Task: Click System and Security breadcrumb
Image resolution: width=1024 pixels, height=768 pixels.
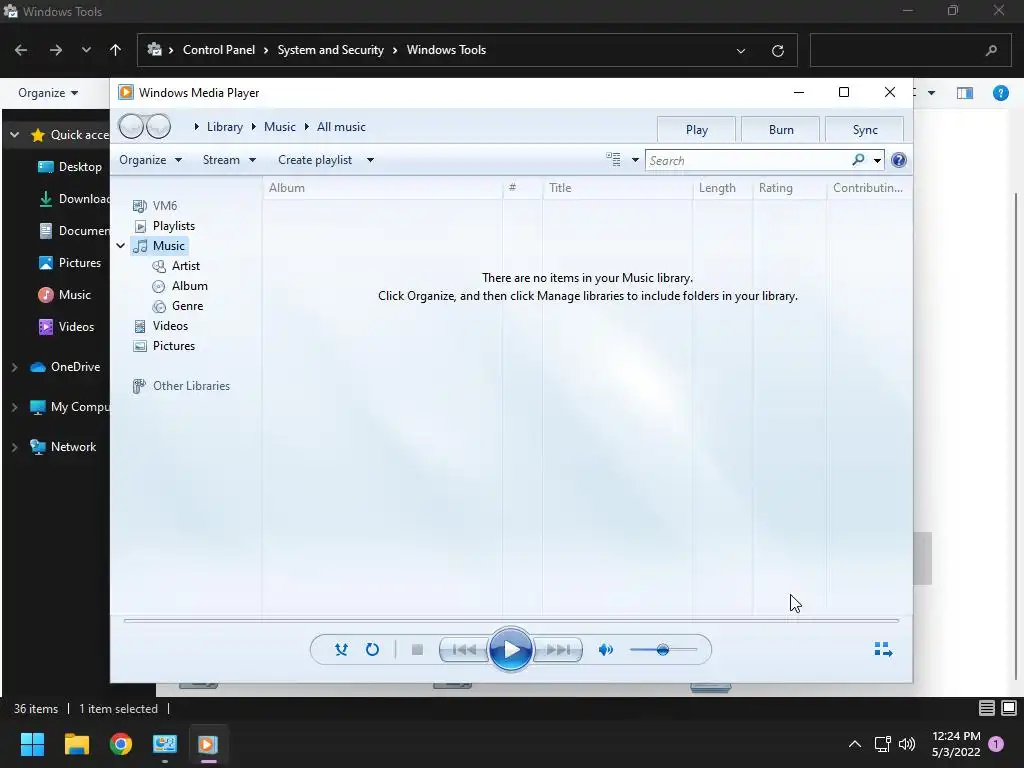Action: click(x=330, y=50)
